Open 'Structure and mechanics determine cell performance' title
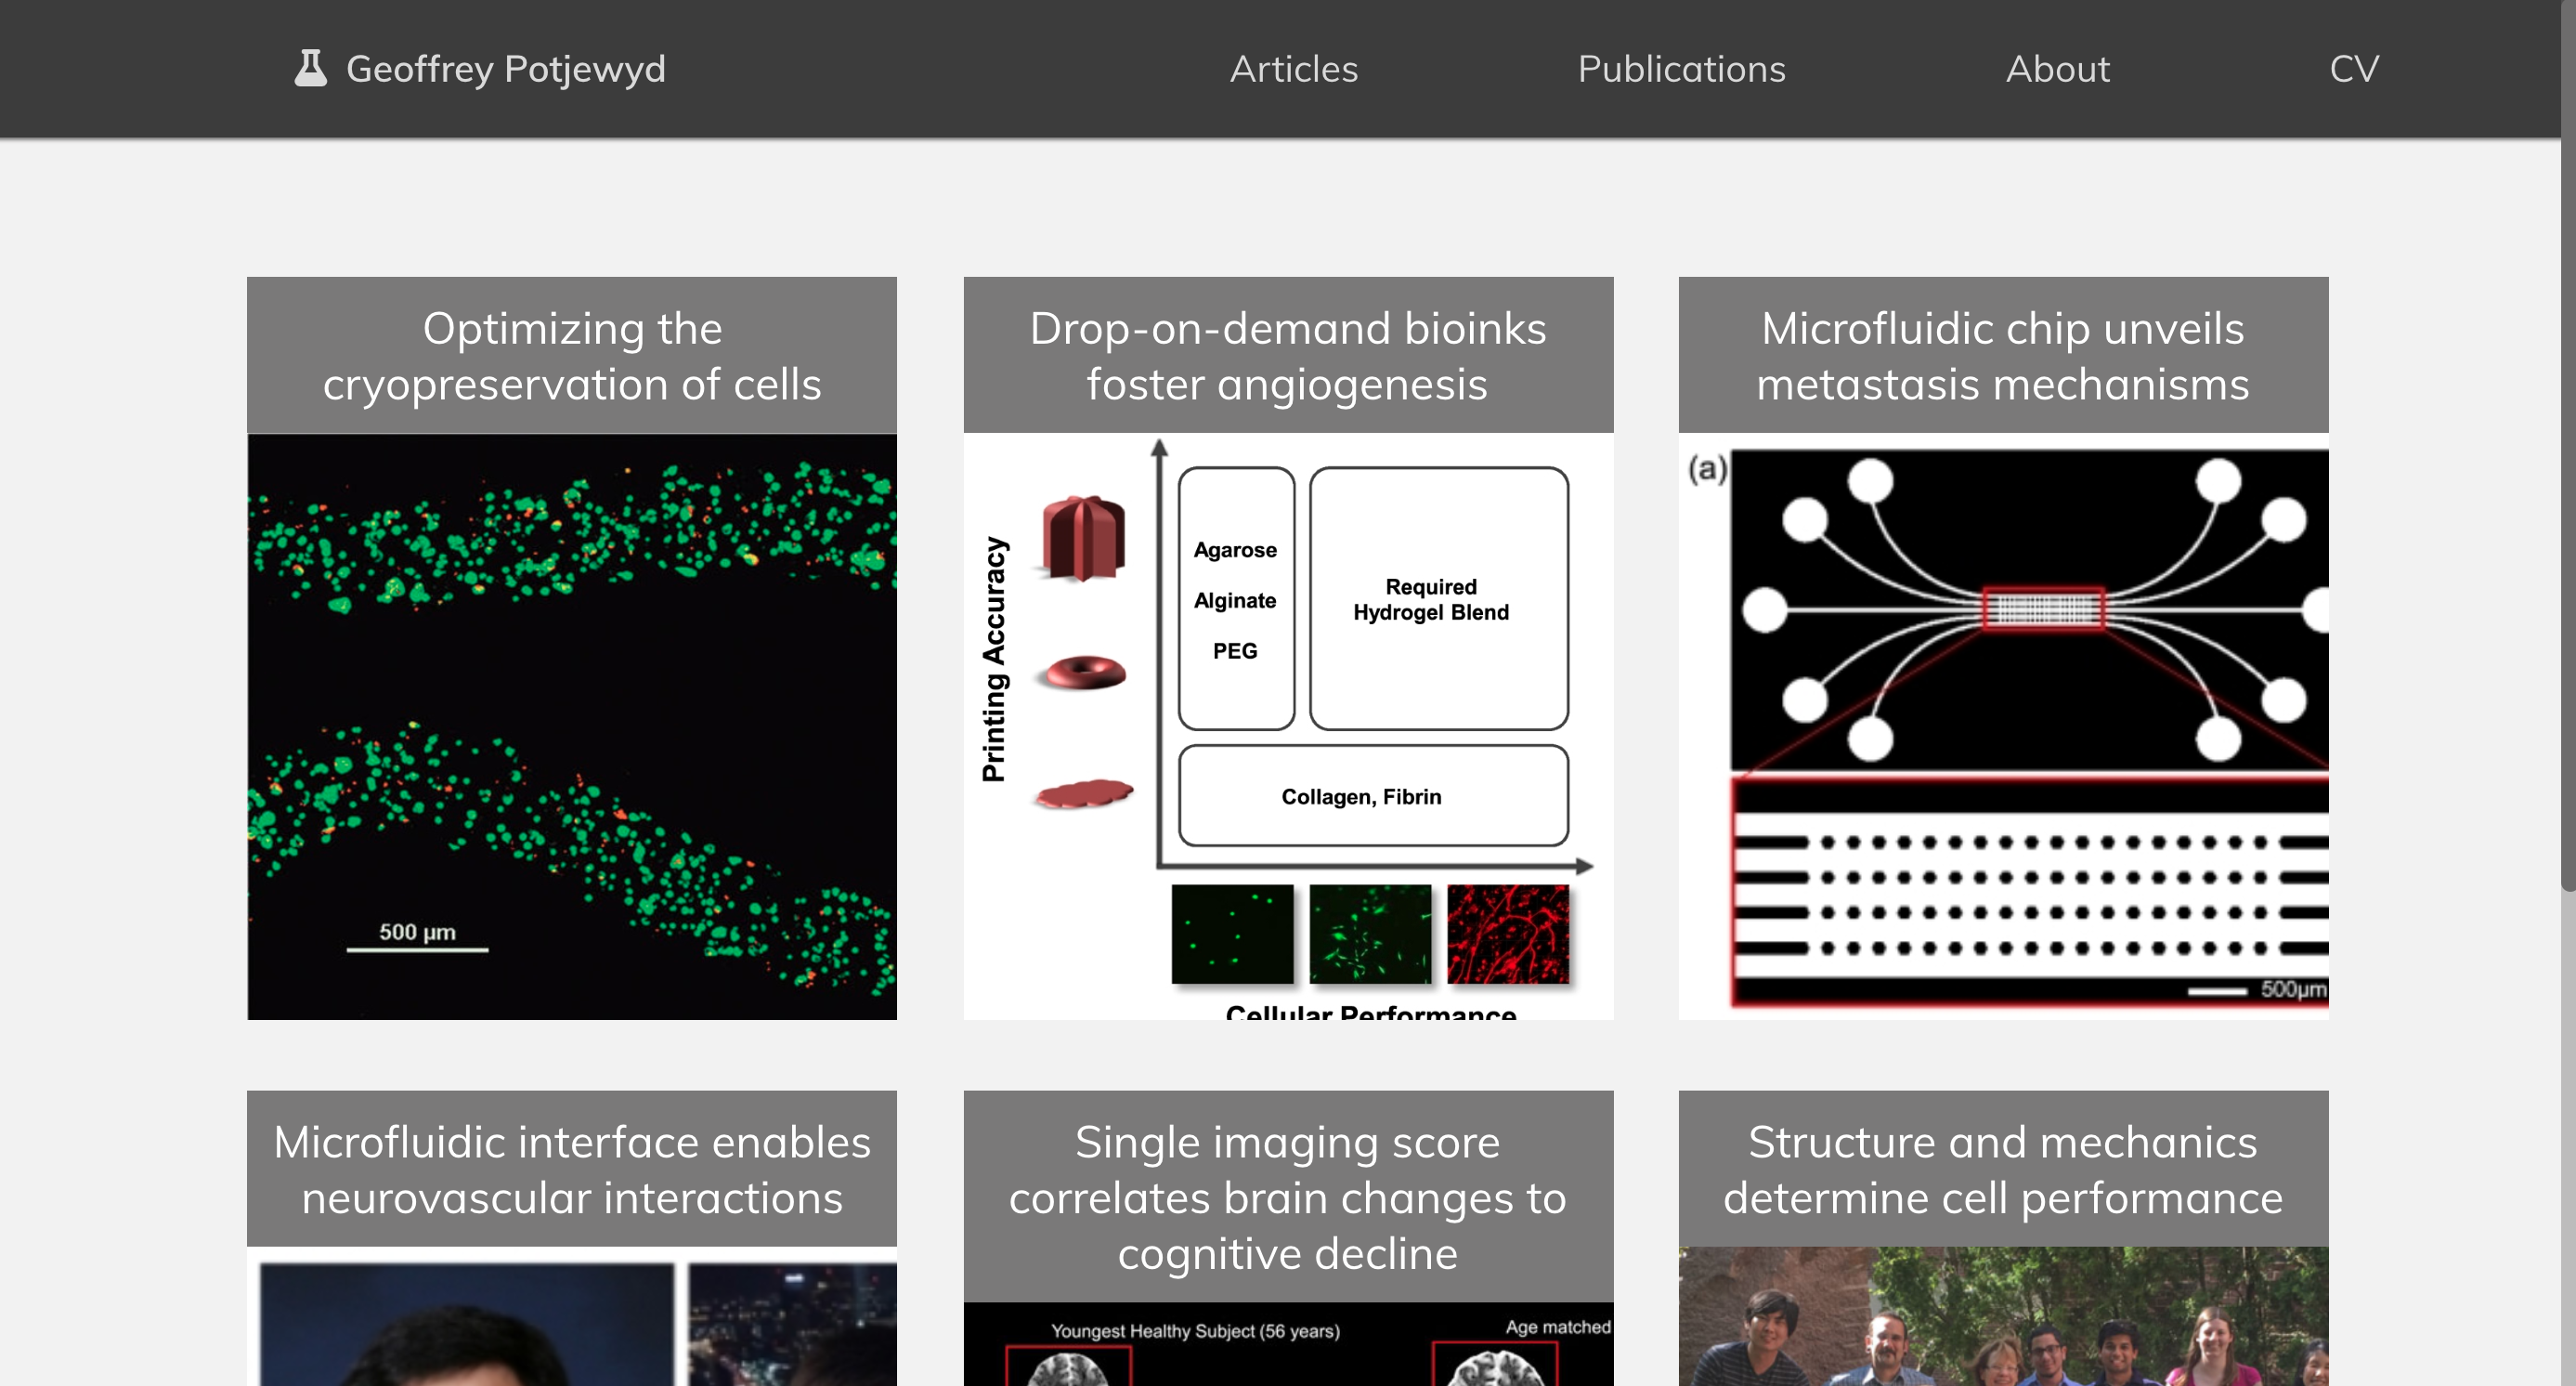 pyautogui.click(x=2003, y=1170)
